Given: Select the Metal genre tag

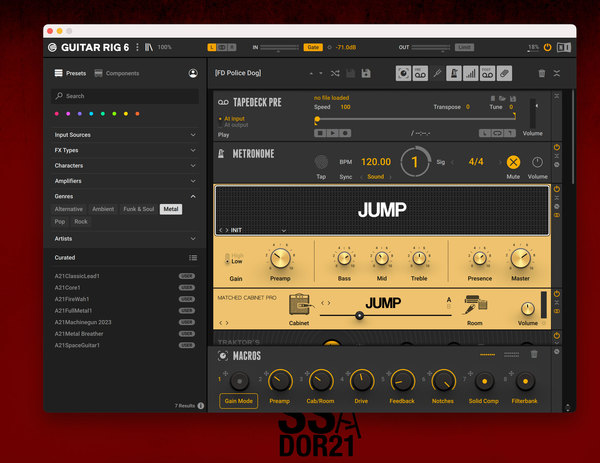Looking at the screenshot, I should click(171, 209).
